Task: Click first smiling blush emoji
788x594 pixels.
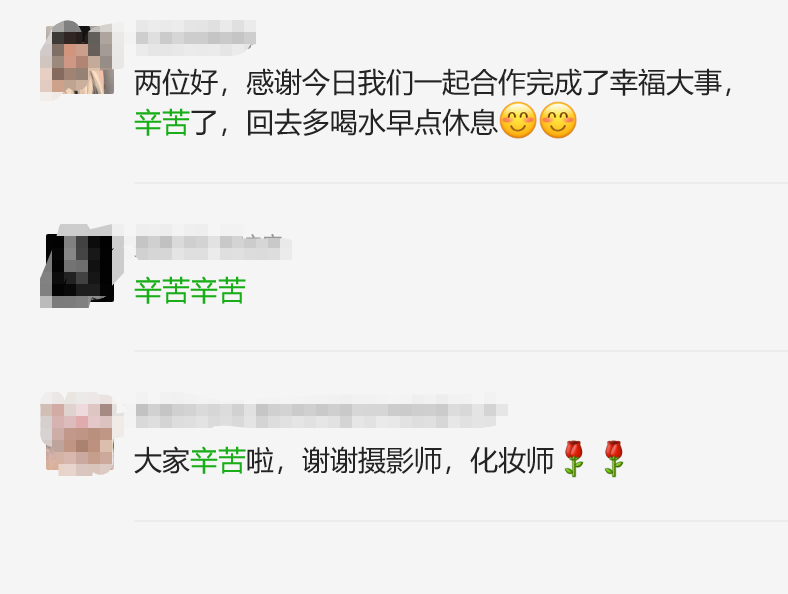Action: (x=518, y=121)
